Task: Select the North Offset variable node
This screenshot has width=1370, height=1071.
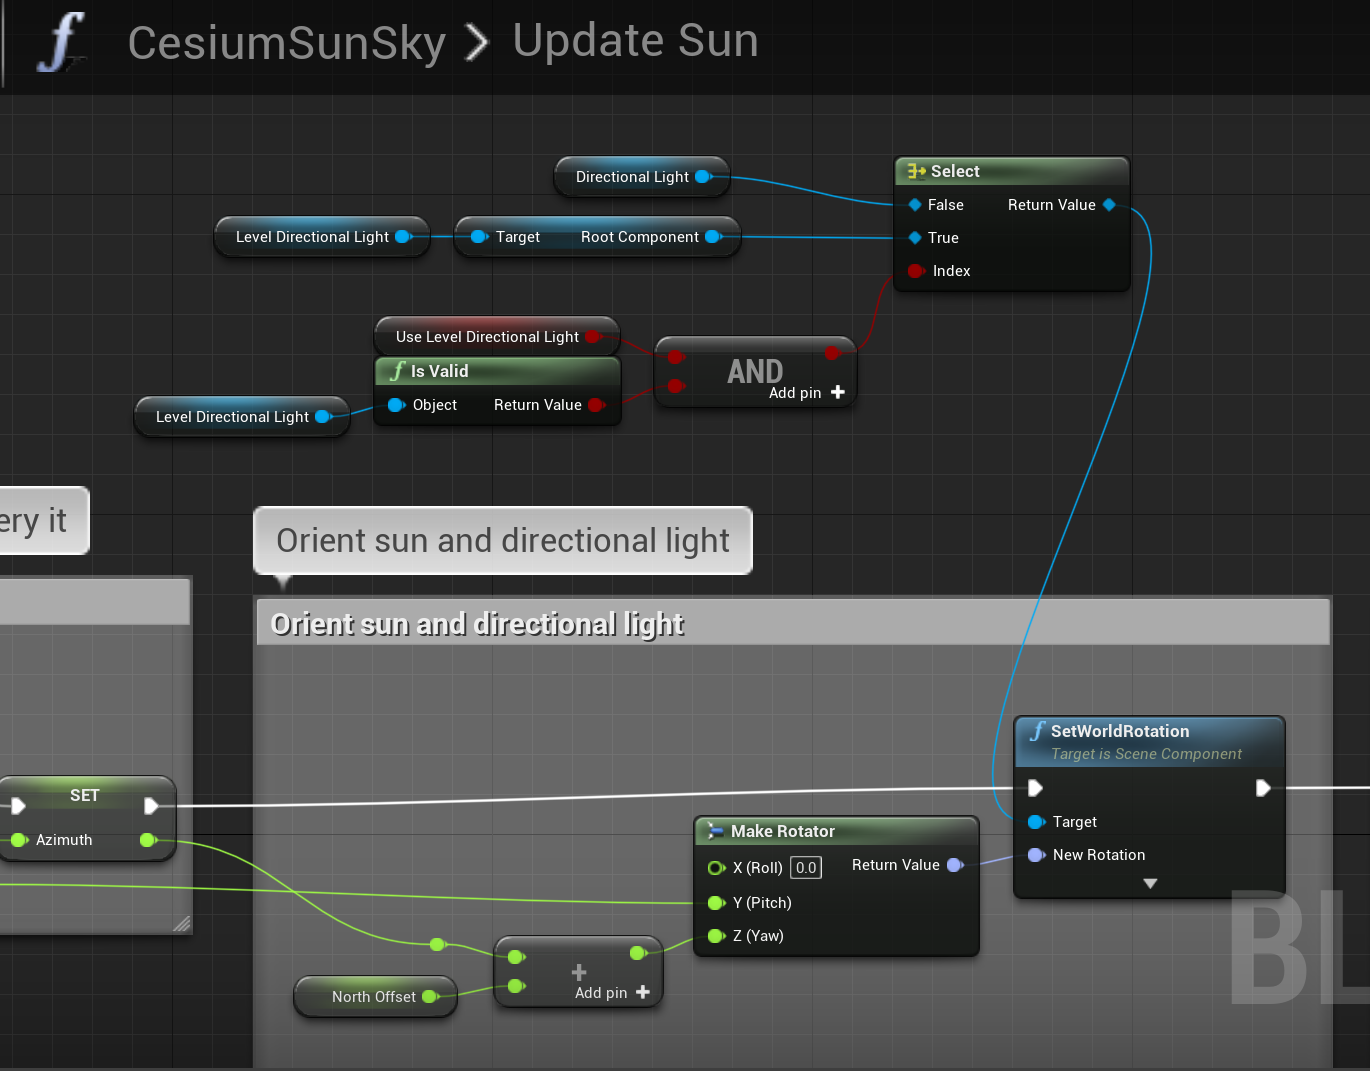Action: pos(375,997)
